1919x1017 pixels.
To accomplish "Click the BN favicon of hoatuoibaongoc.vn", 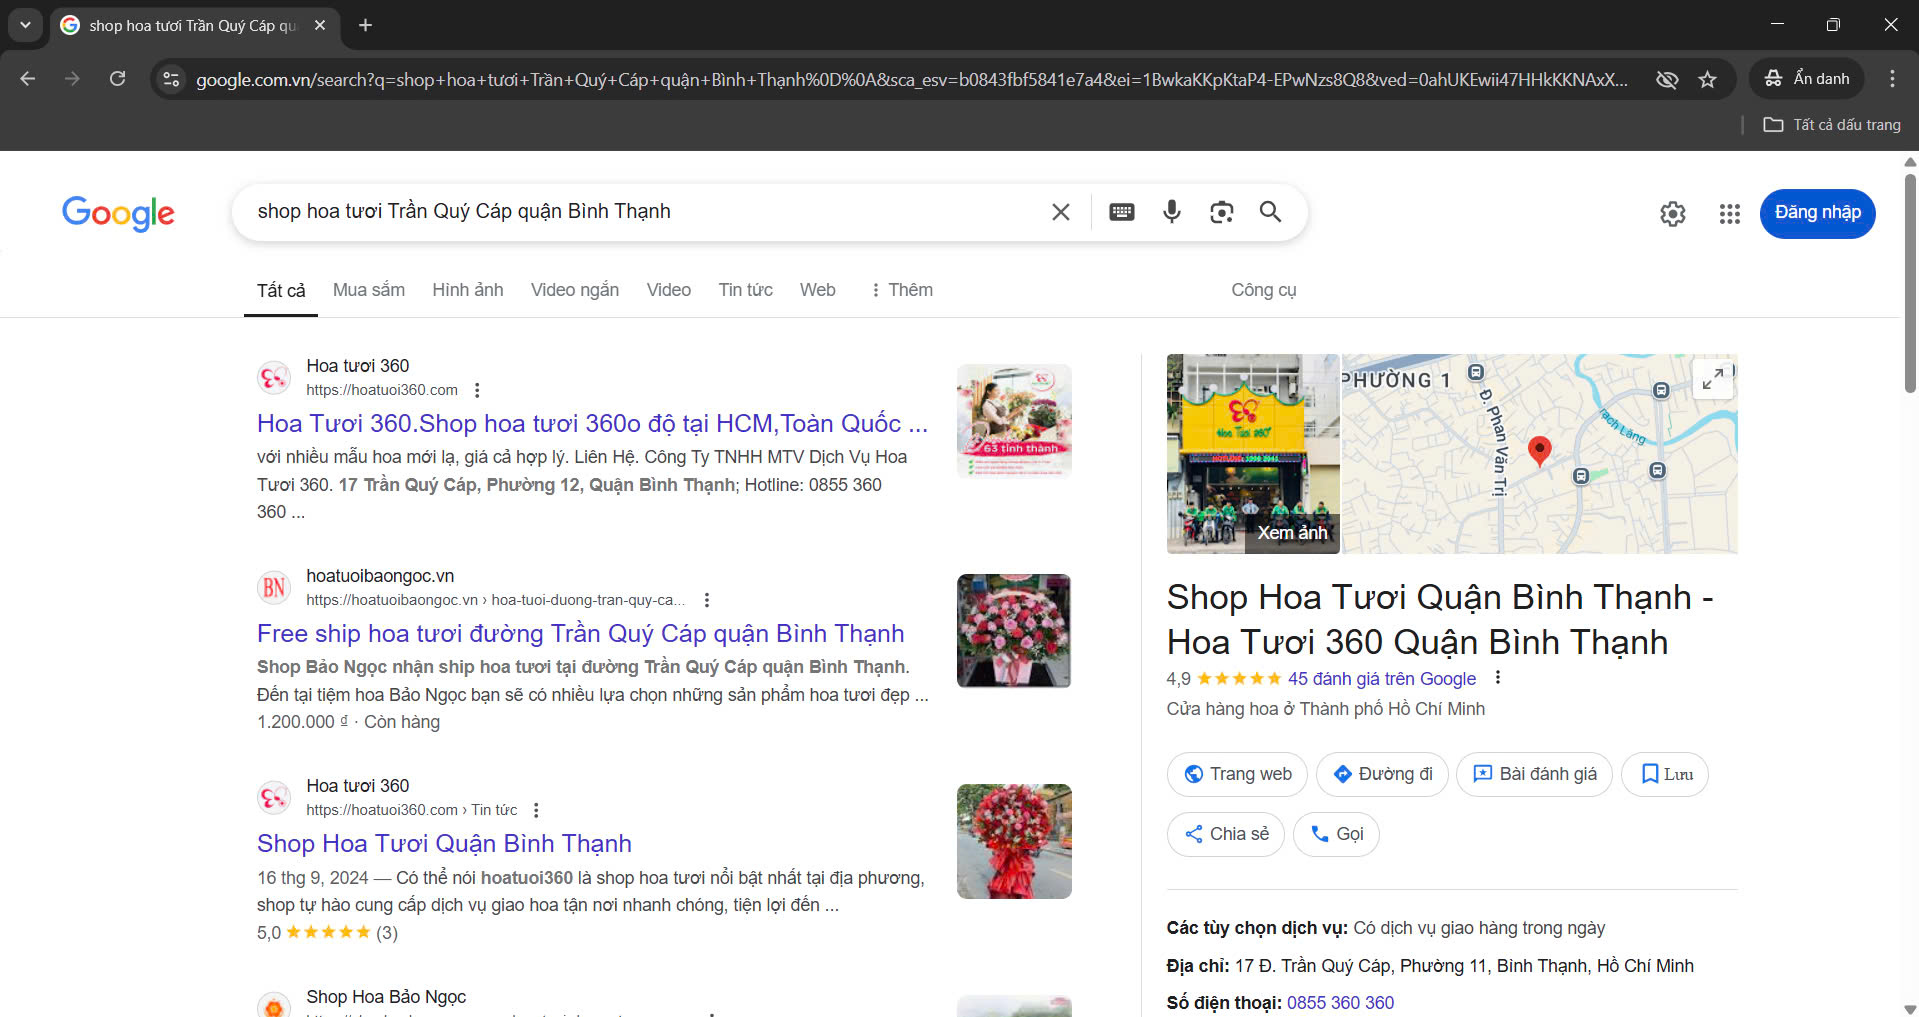I will [x=274, y=588].
